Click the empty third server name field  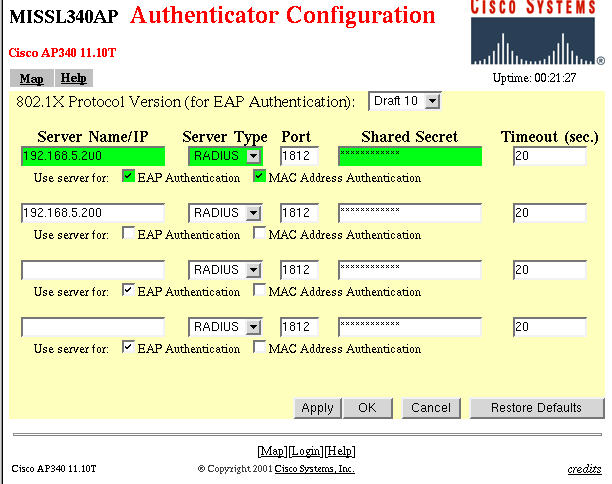tap(93, 270)
